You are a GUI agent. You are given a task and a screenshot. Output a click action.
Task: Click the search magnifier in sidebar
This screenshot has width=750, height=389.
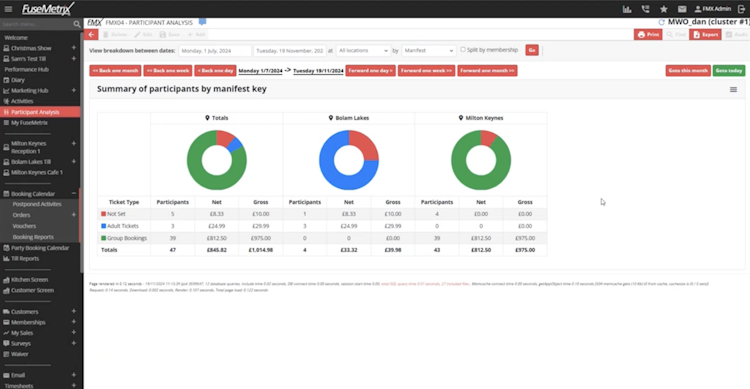point(77,24)
